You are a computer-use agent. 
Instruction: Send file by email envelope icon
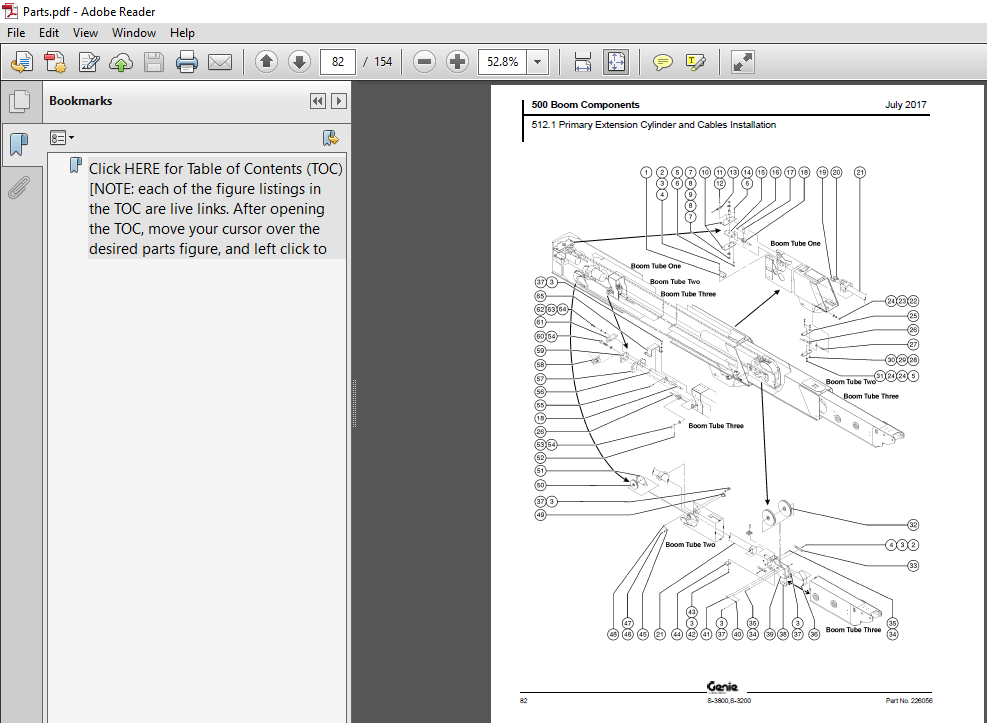tap(220, 62)
